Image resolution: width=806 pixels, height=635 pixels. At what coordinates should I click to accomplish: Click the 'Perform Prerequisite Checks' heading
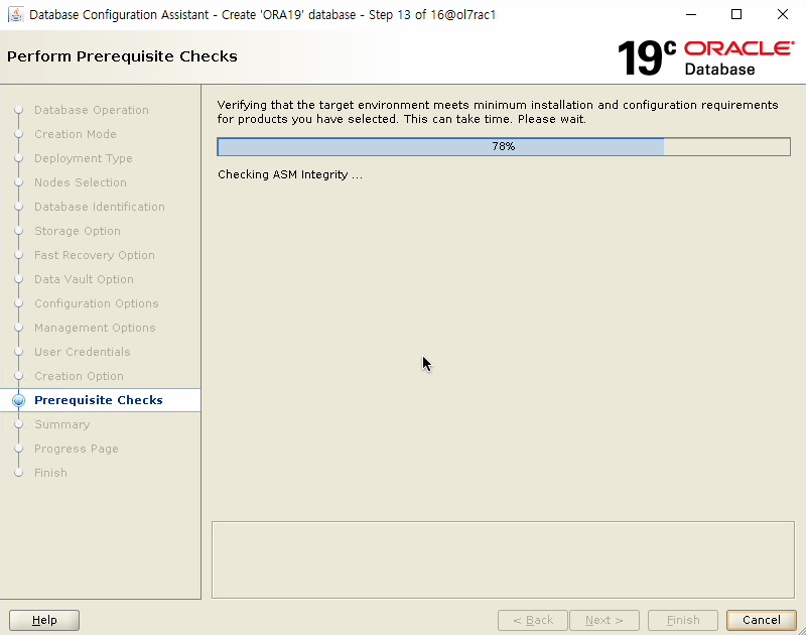122,56
